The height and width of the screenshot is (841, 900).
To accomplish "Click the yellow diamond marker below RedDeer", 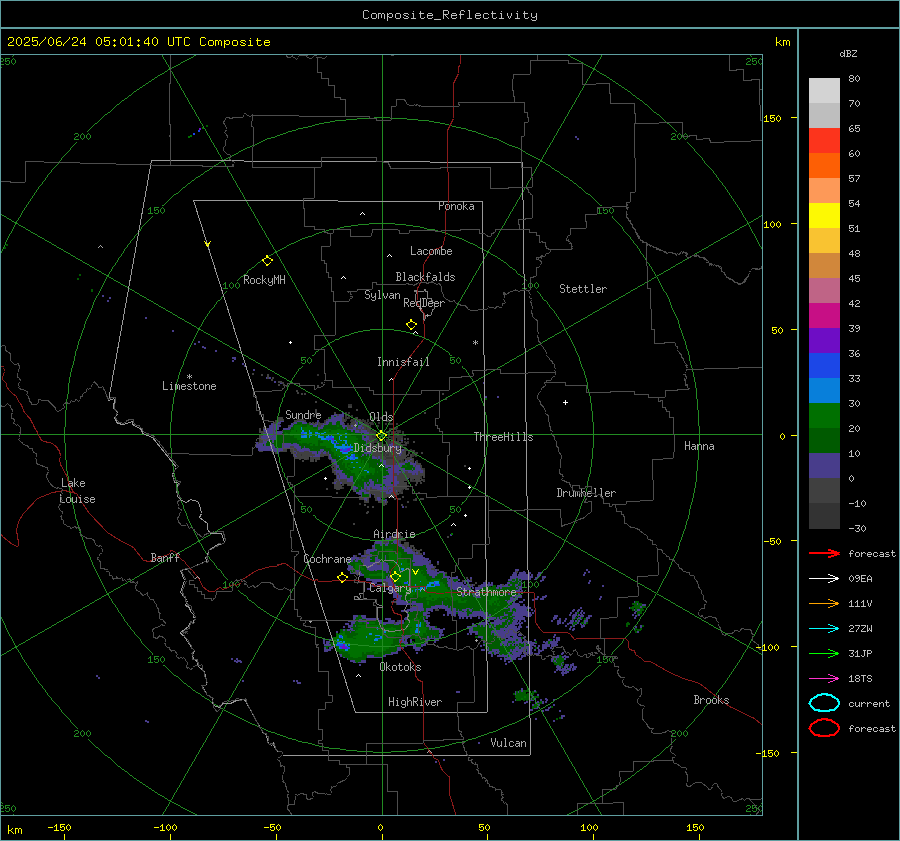I will tap(412, 325).
